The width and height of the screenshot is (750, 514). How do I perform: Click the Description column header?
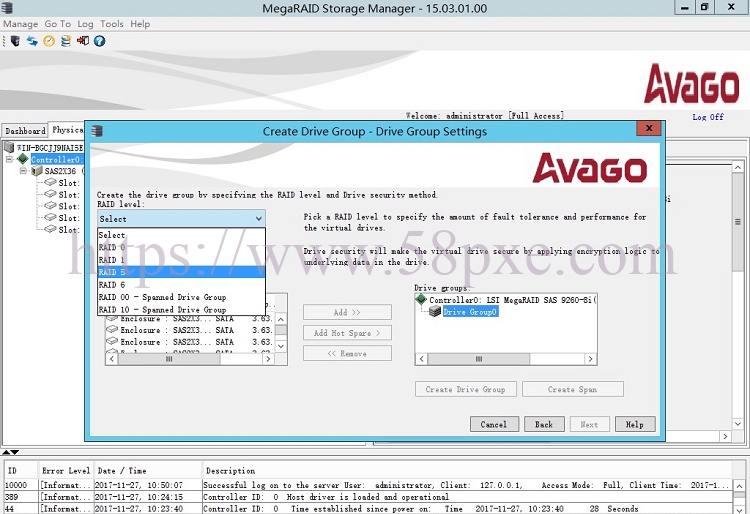(467, 470)
